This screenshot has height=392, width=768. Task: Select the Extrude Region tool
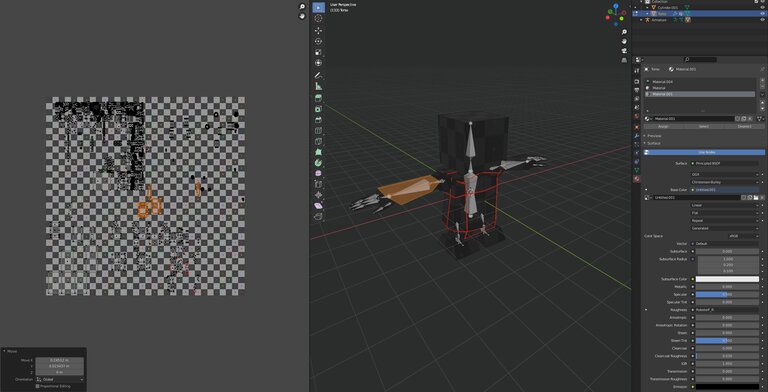point(318,98)
